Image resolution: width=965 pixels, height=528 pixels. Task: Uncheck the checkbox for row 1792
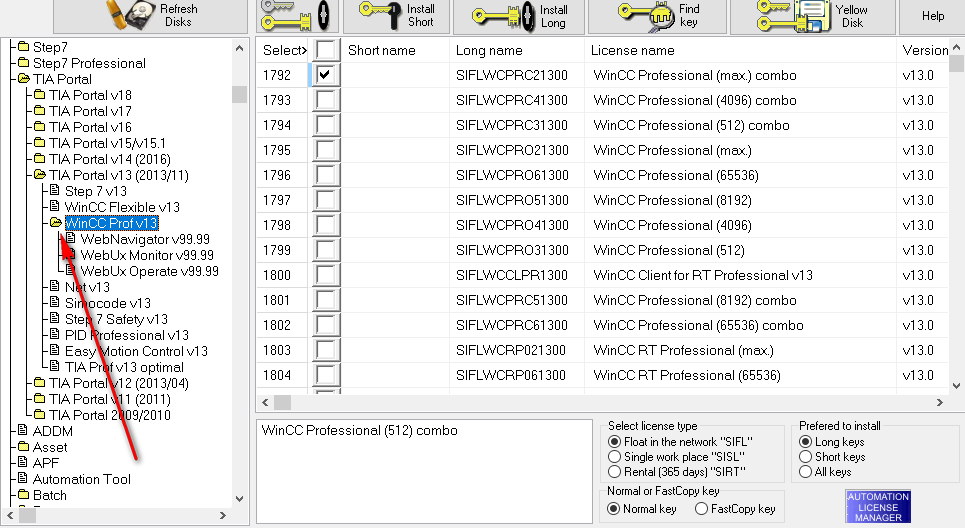tap(326, 75)
